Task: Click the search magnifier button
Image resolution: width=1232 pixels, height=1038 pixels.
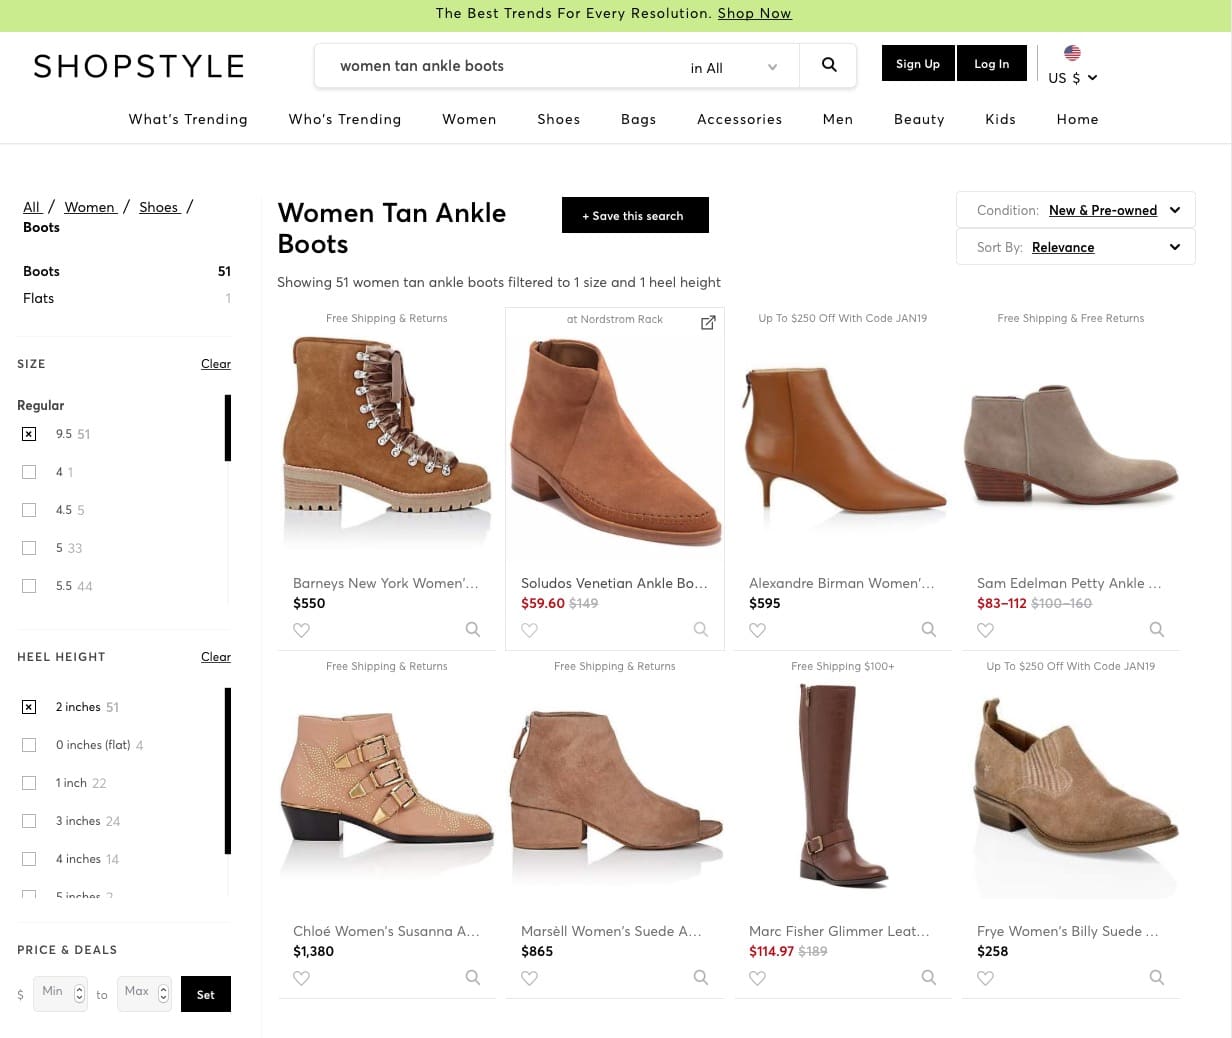Action: 828,65
